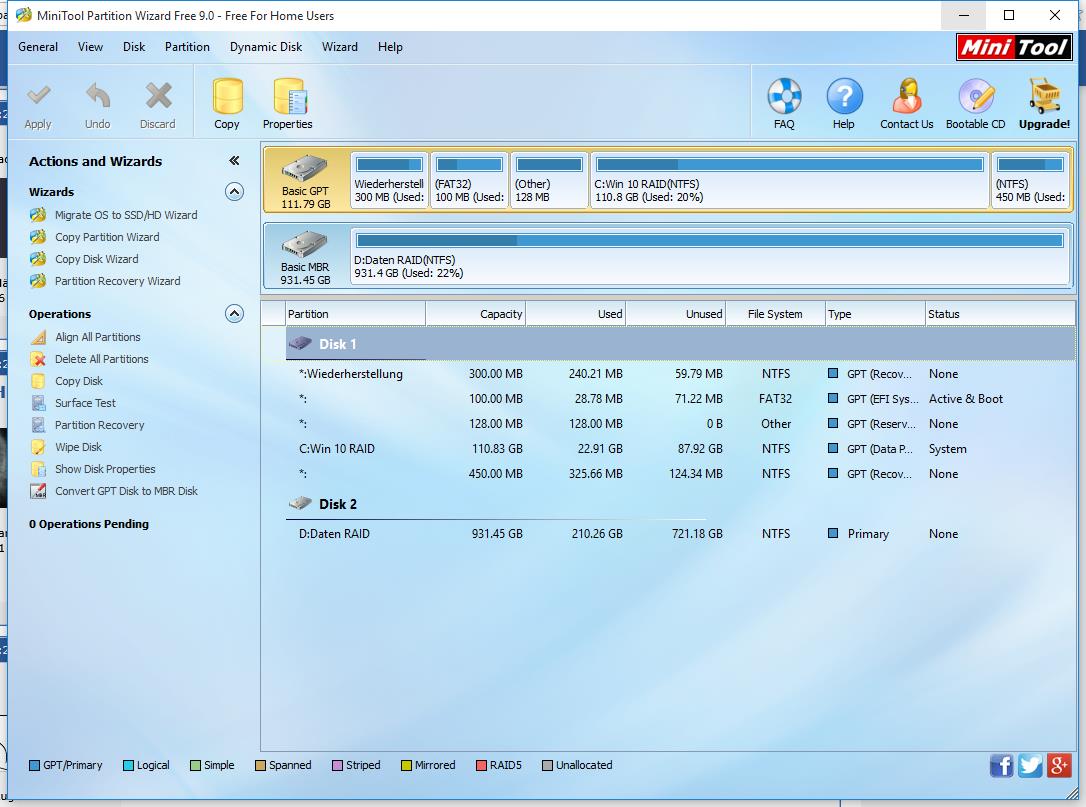Open the View menu

pos(90,47)
